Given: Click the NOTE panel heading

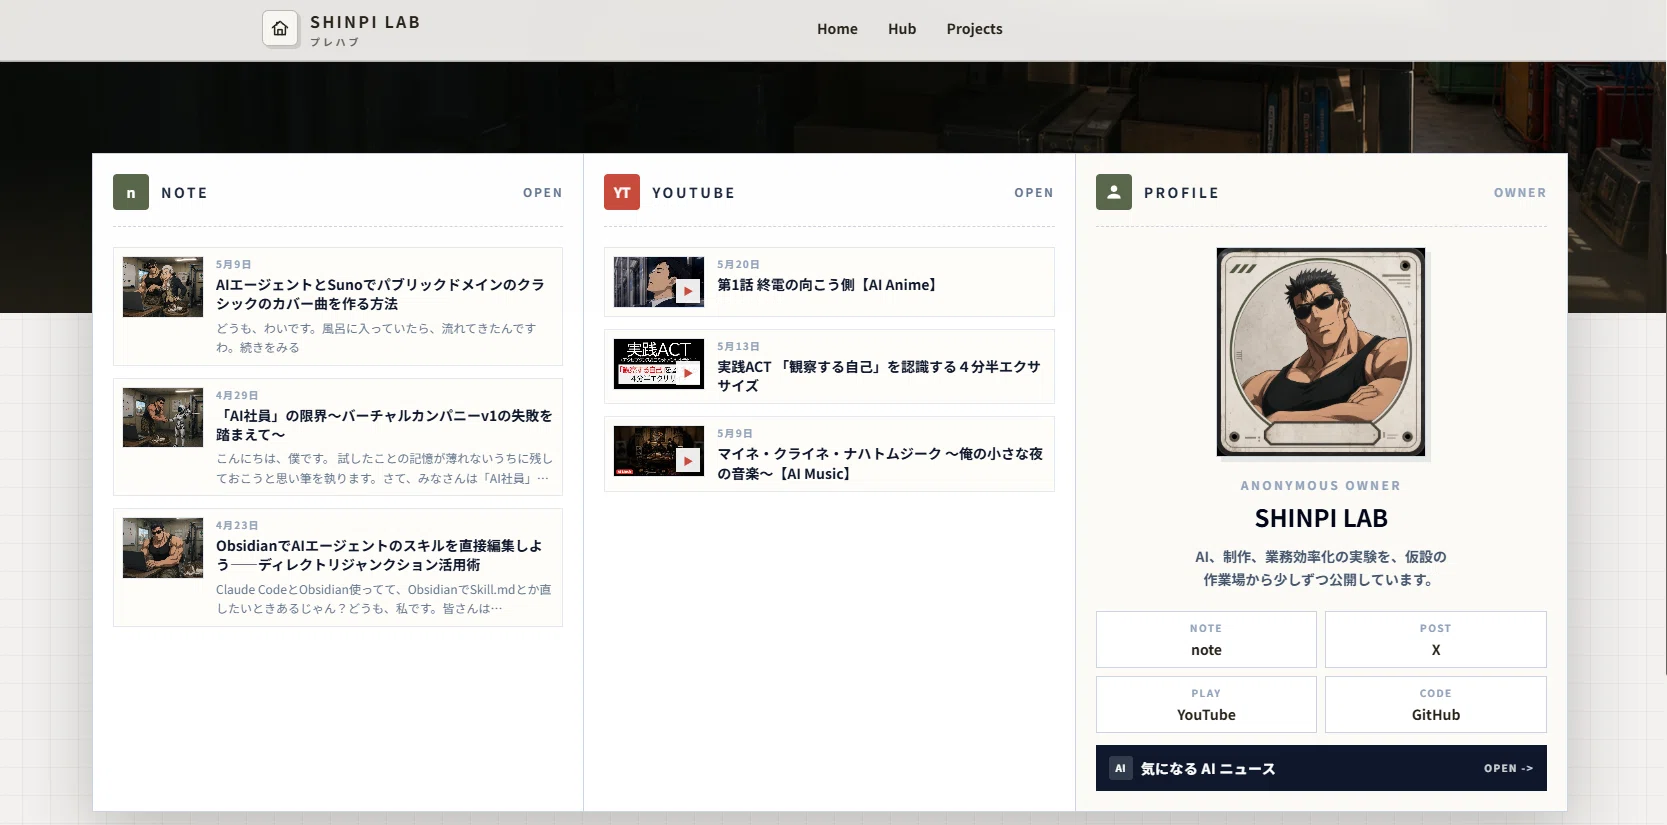Looking at the screenshot, I should point(184,193).
